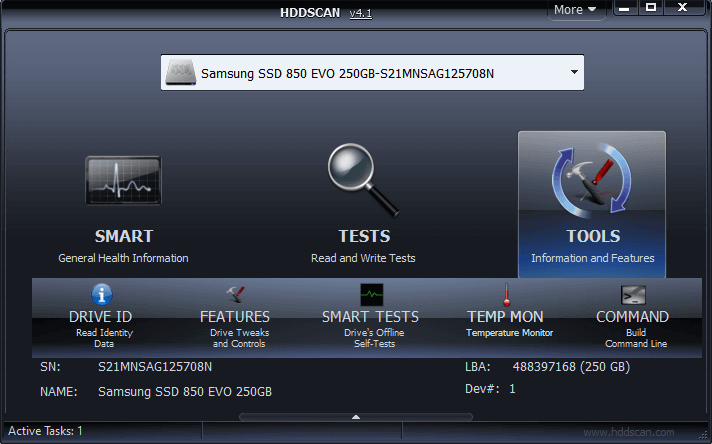
Task: Open the COMMAND terminal prompt icon
Action: pyautogui.click(x=633, y=295)
